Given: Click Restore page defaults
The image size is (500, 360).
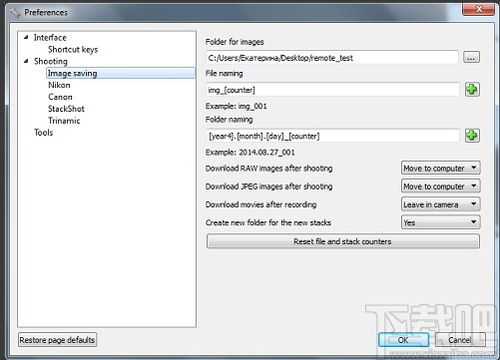Looking at the screenshot, I should pos(57,340).
